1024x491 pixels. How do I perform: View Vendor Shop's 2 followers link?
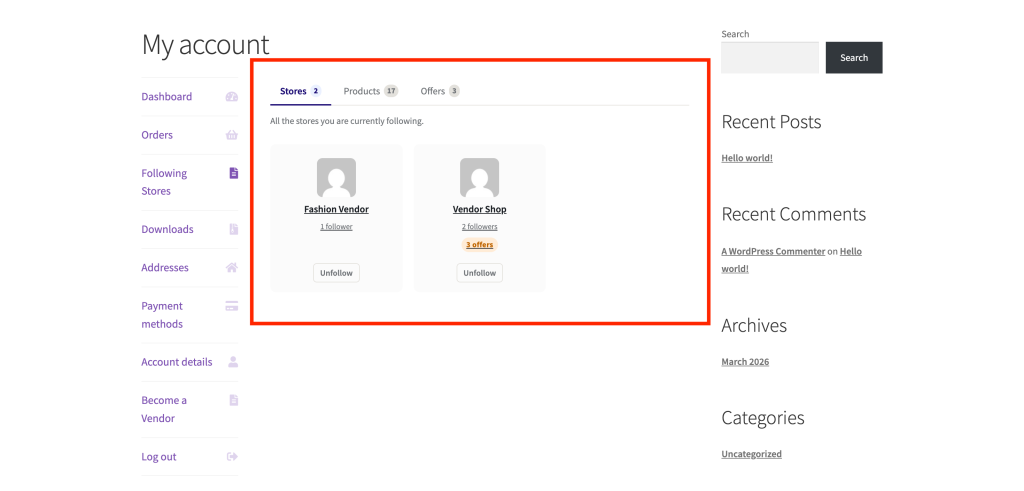click(479, 227)
